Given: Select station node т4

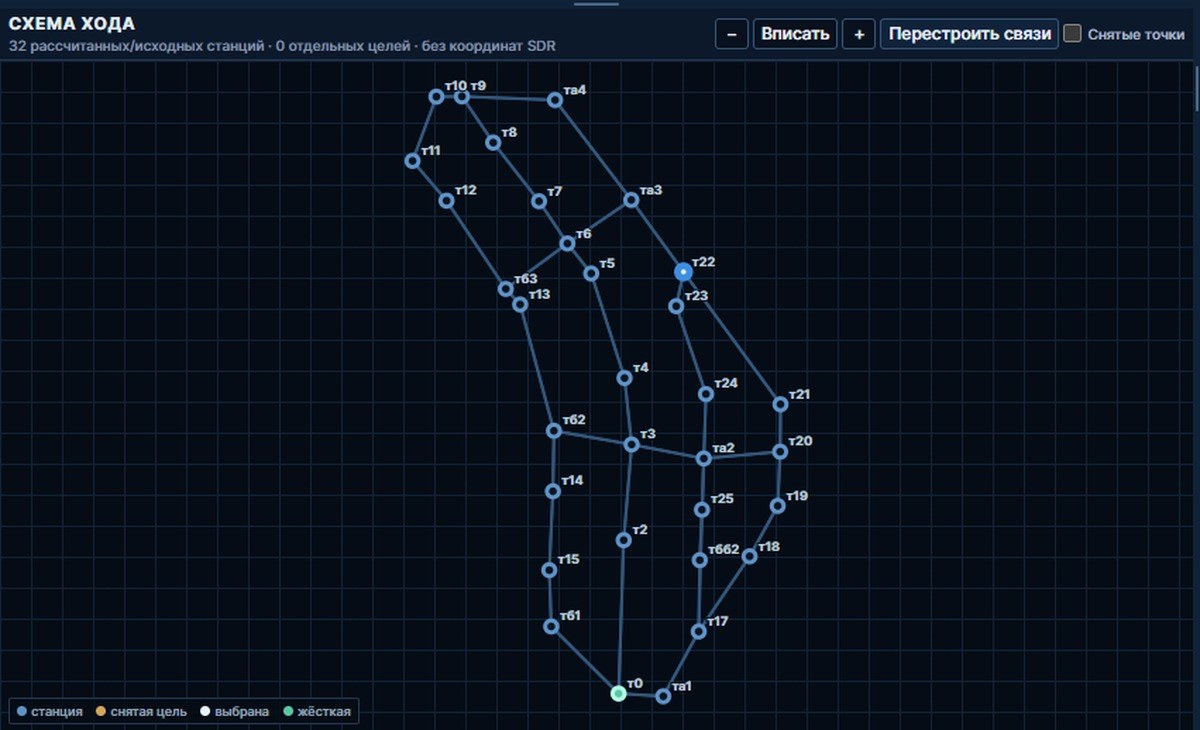Looking at the screenshot, I should click(x=625, y=378).
